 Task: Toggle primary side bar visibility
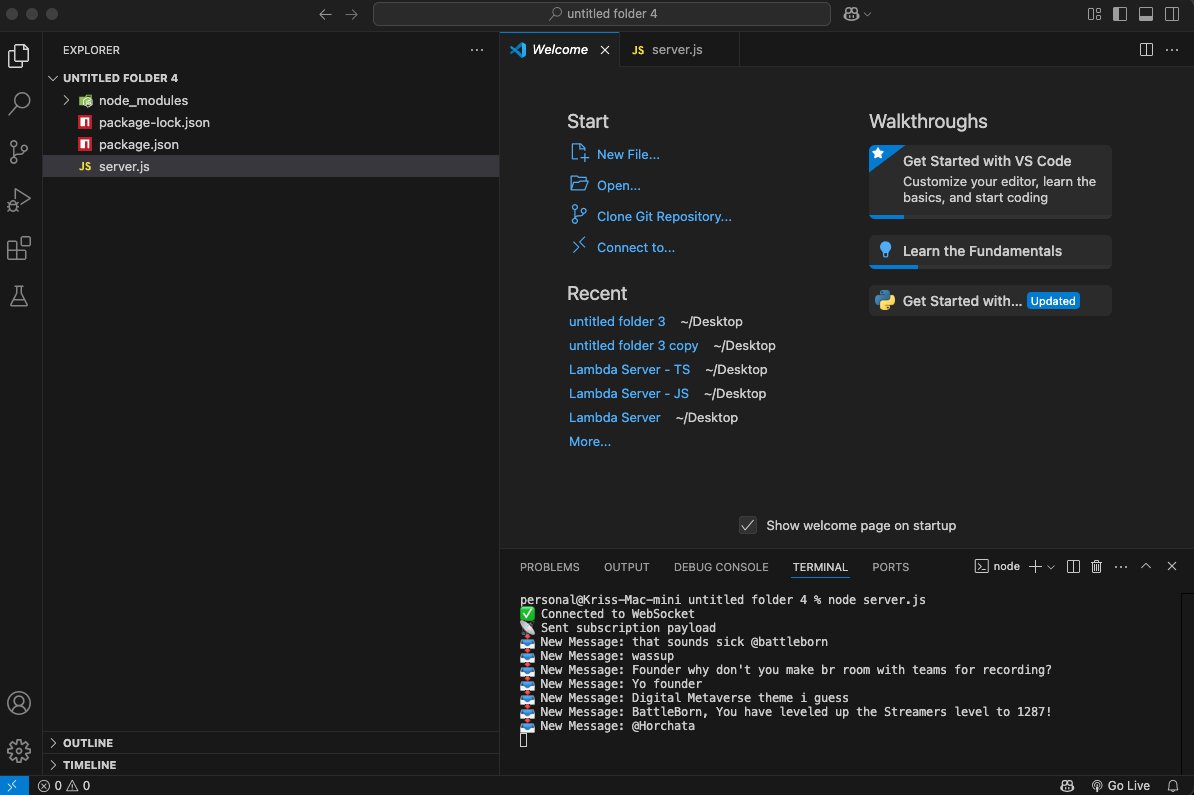click(x=1120, y=14)
